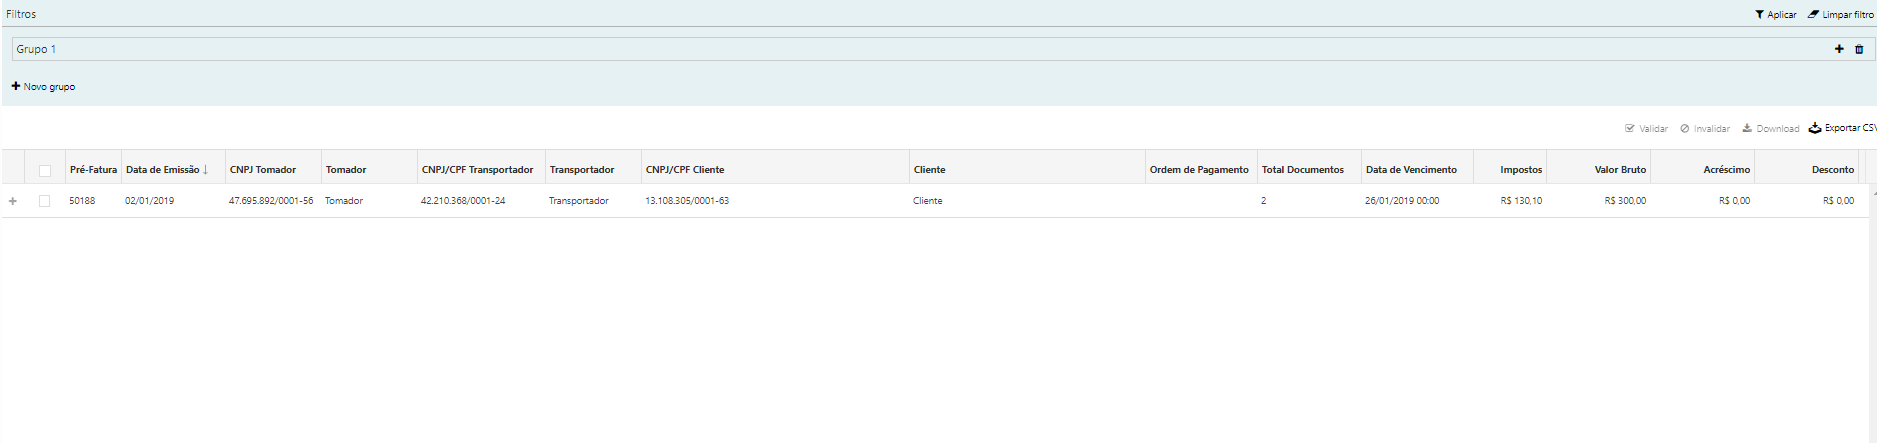Toggle the select-all checkbox in header
Viewport: 1877px width, 443px height.
[x=44, y=170]
